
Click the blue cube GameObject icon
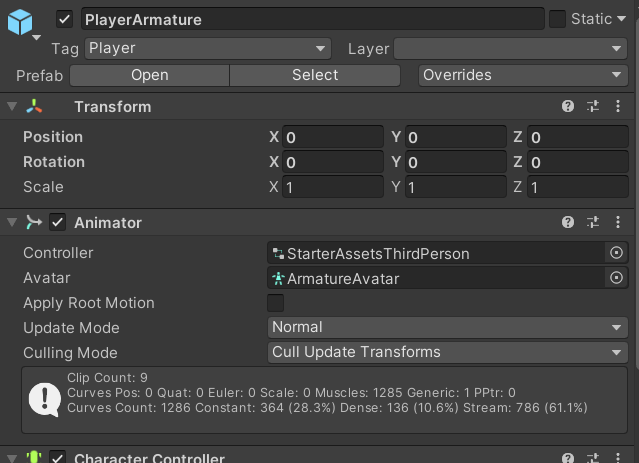20,22
